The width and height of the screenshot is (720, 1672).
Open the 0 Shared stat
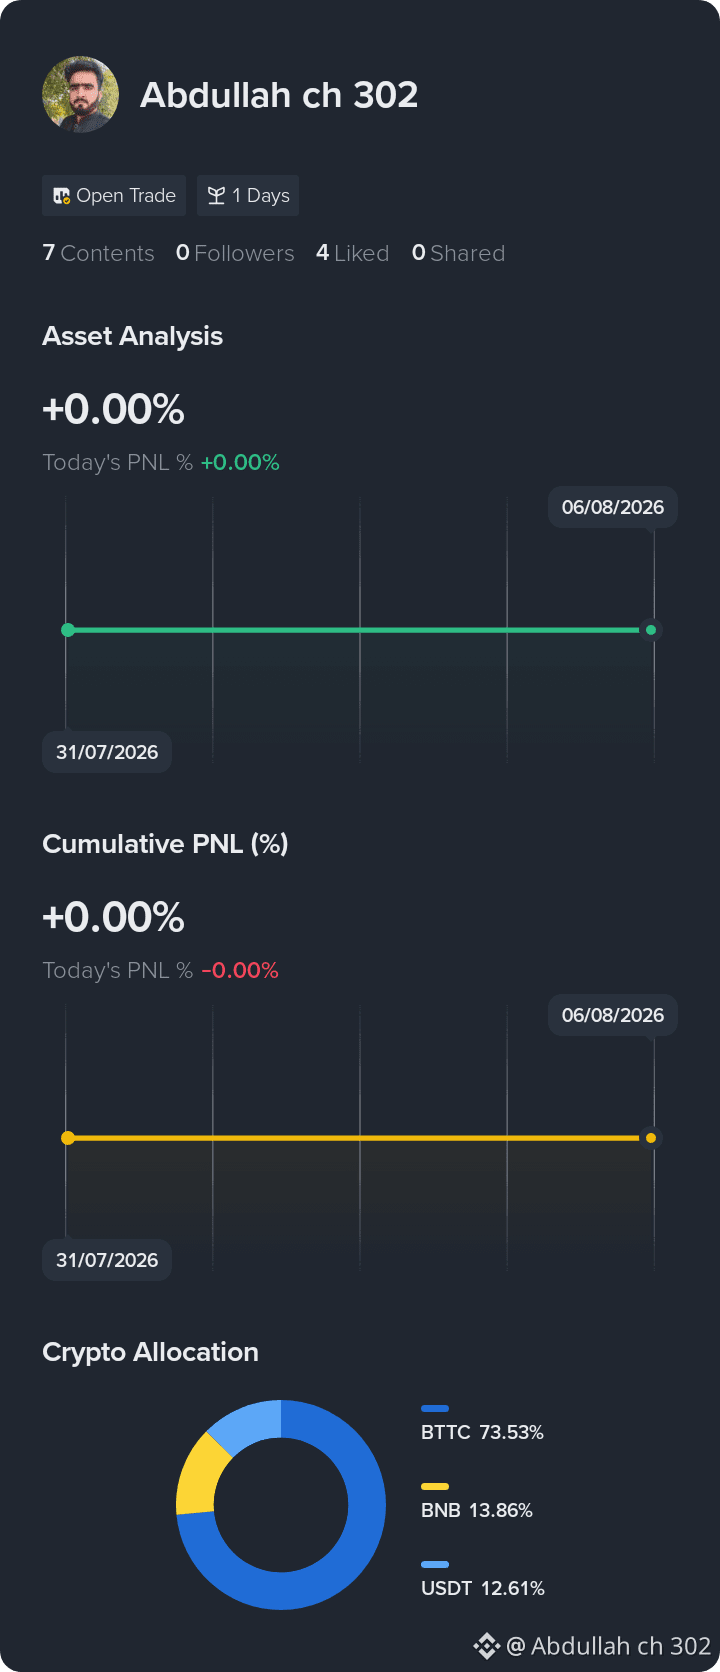458,253
